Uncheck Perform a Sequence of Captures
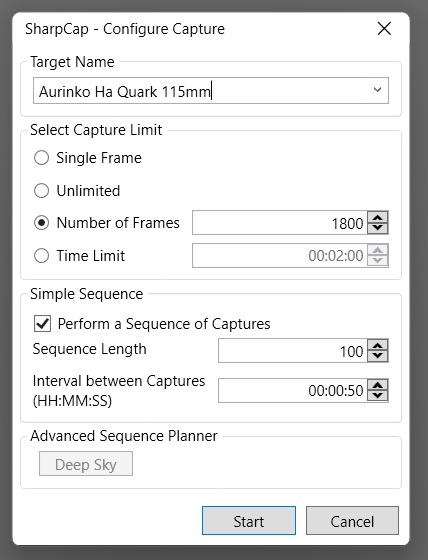 pos(42,324)
